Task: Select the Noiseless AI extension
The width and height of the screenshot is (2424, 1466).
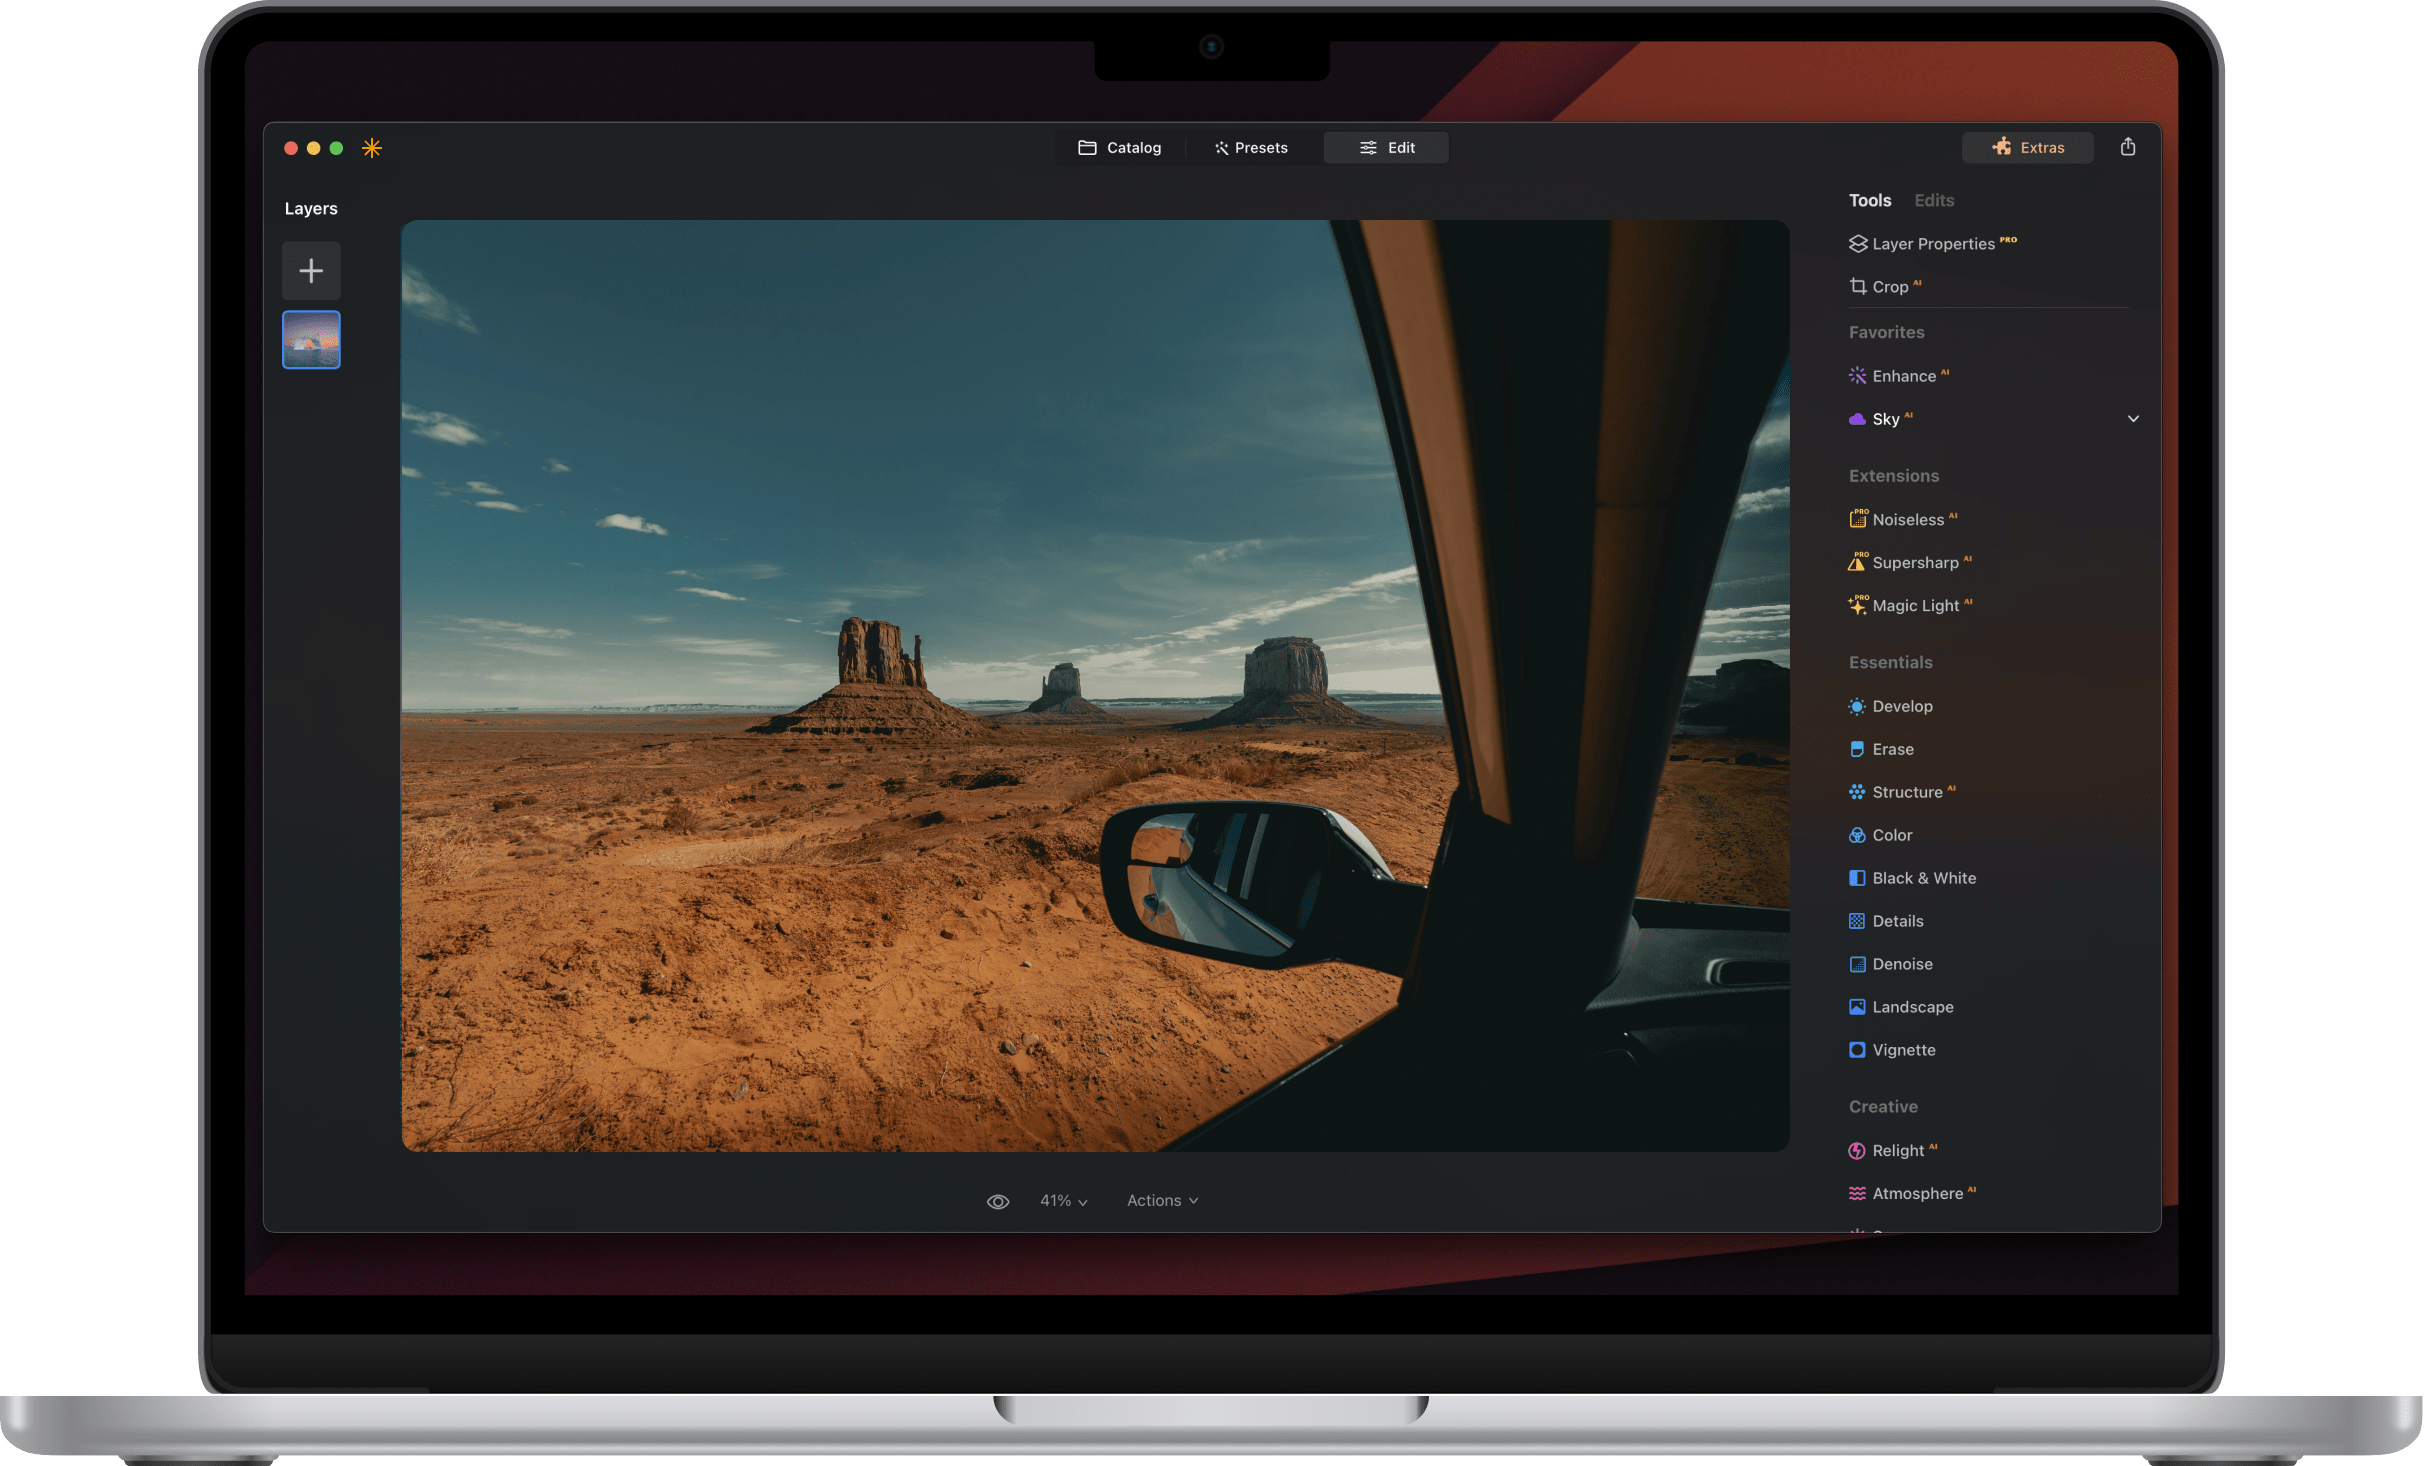Action: 1911,519
